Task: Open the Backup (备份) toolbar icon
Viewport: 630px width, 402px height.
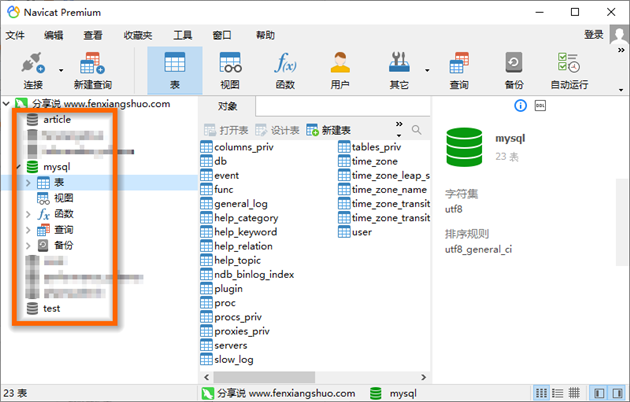Action: [514, 71]
